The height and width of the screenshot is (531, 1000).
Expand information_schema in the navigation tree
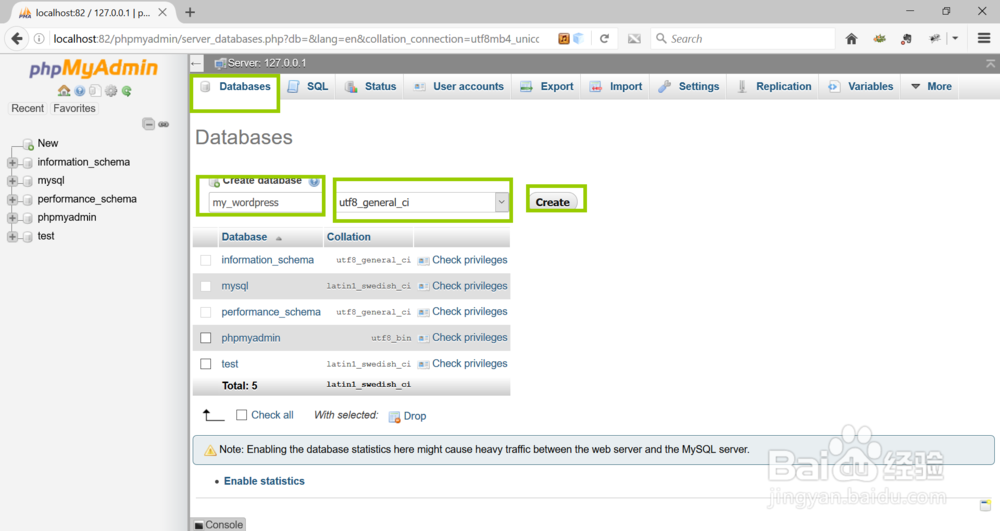pyautogui.click(x=12, y=163)
